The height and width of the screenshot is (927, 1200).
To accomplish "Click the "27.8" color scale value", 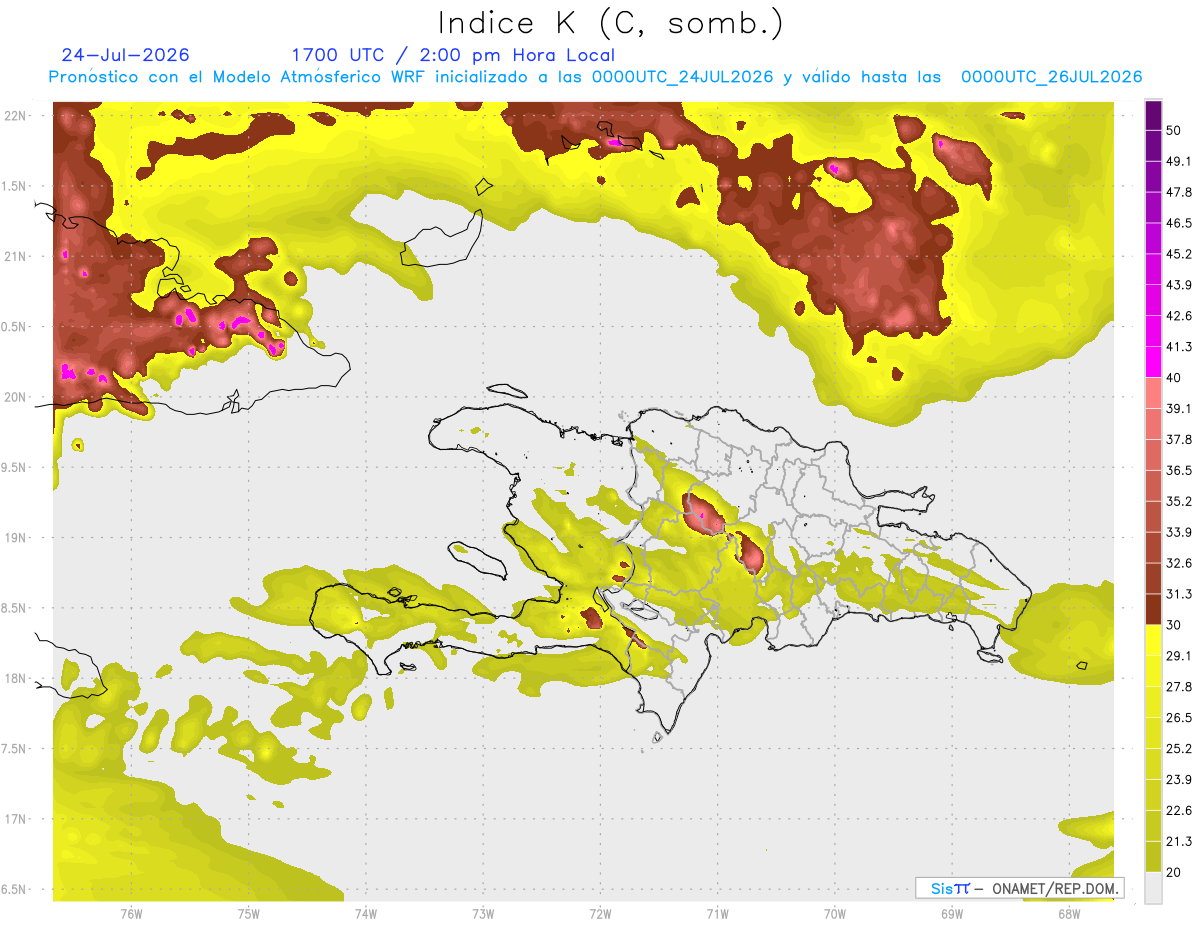I will coord(1178,687).
